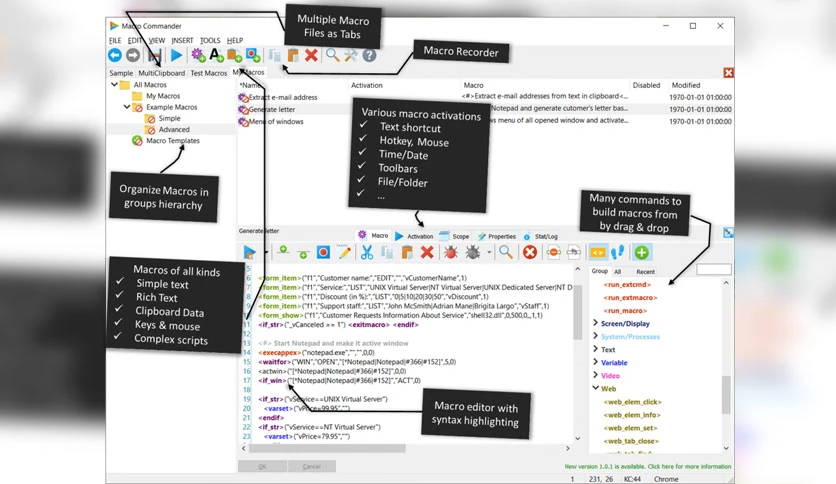Image resolution: width=836 pixels, height=484 pixels.
Task: Click the red minus command icon
Action: tap(553, 252)
